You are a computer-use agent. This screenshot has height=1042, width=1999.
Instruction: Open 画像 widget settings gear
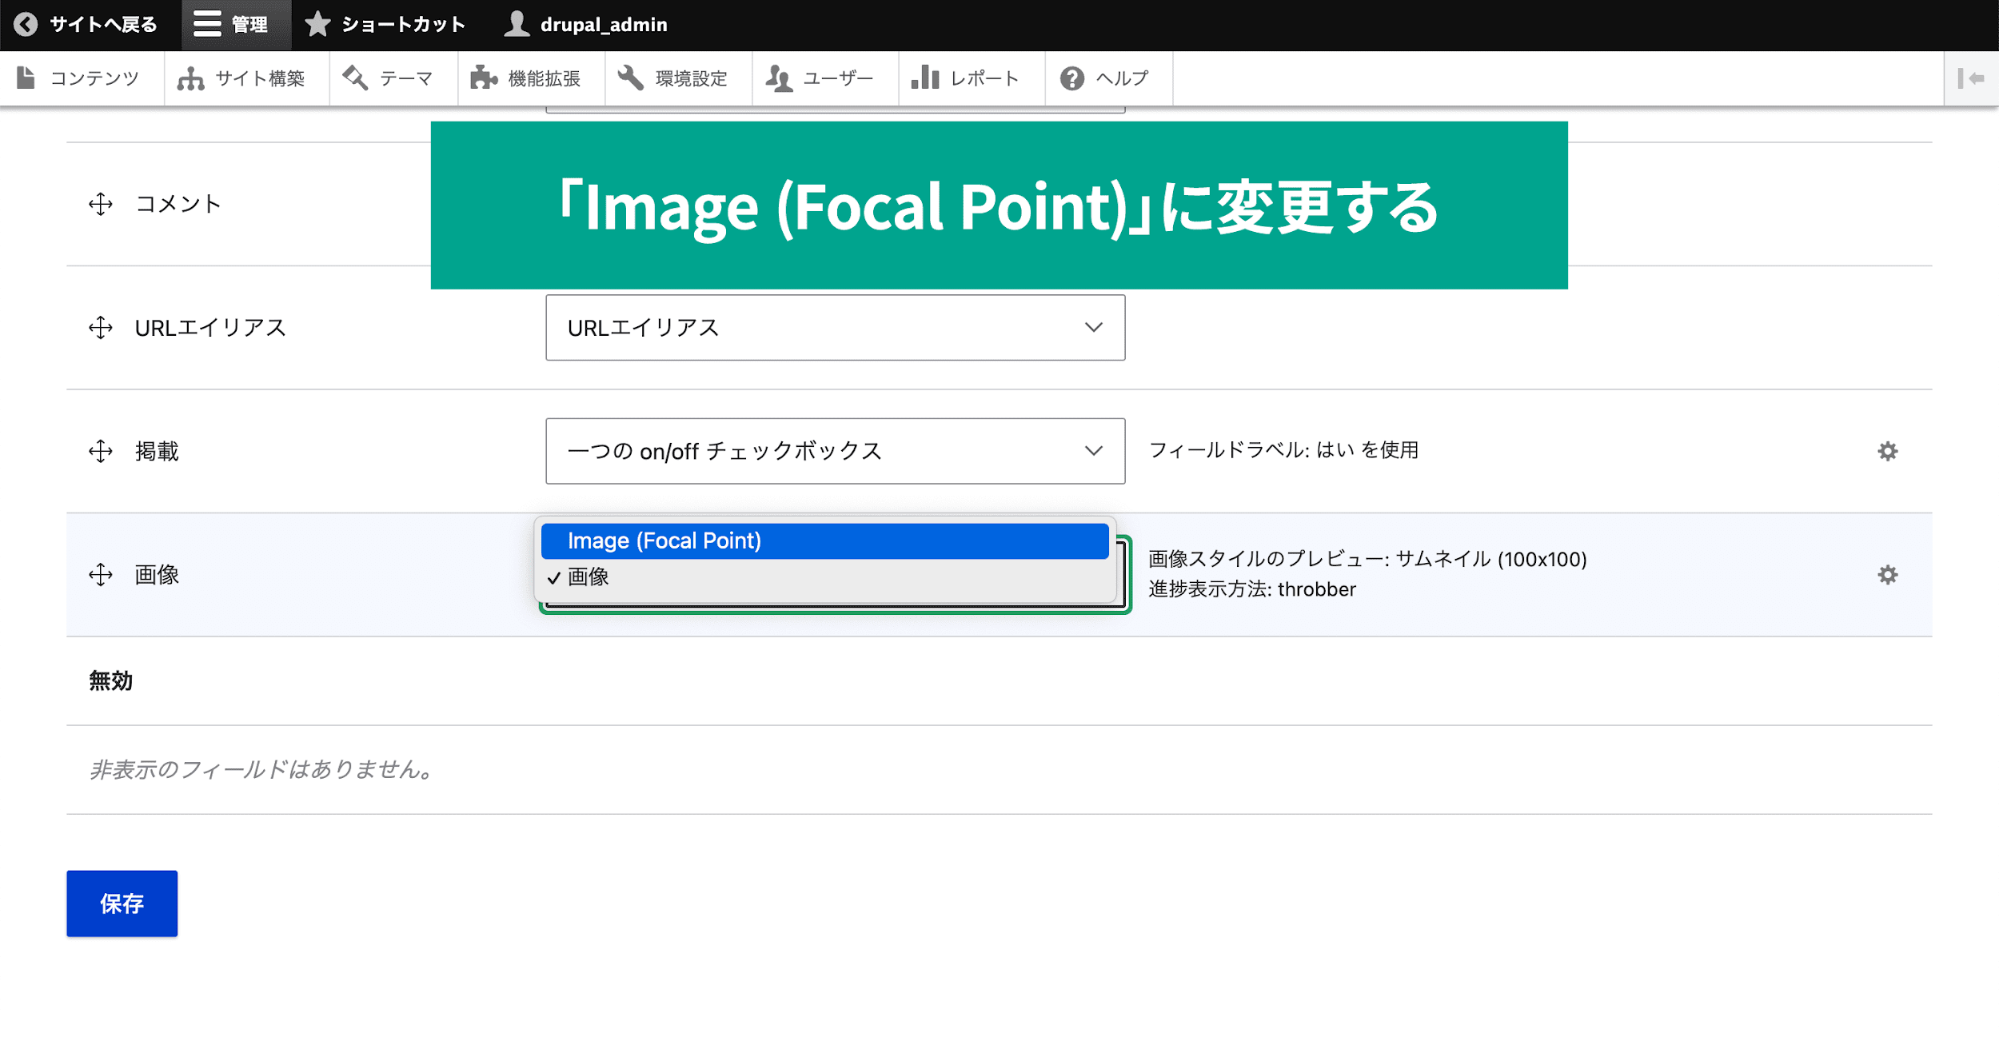tap(1887, 575)
